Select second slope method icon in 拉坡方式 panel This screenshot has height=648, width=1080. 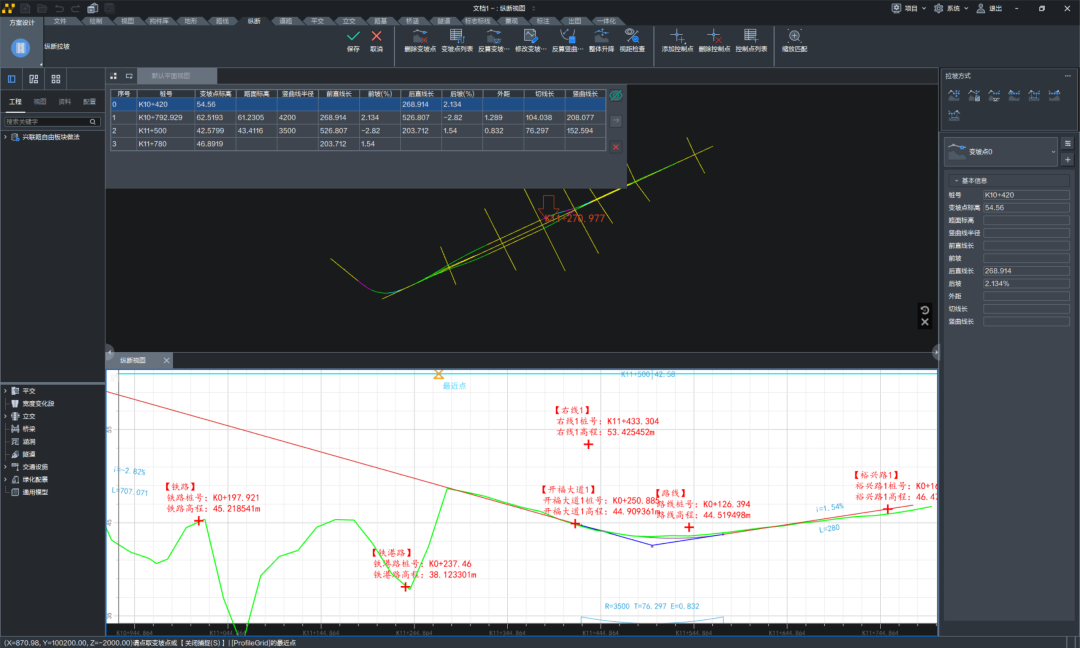974,96
